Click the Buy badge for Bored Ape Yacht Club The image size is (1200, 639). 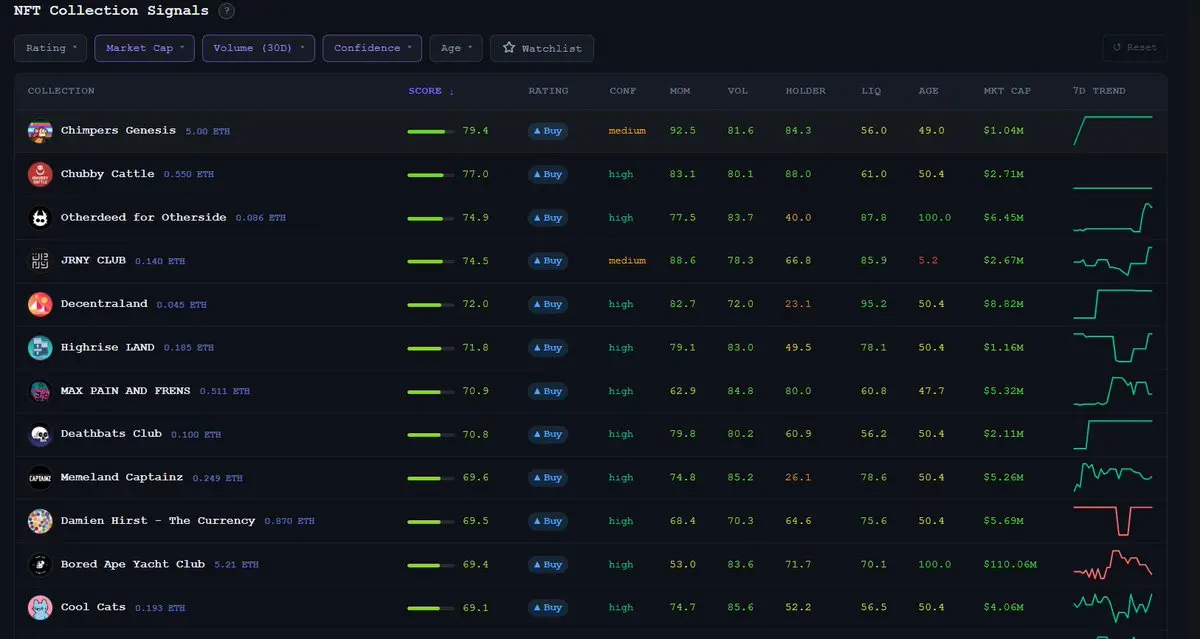pos(548,565)
